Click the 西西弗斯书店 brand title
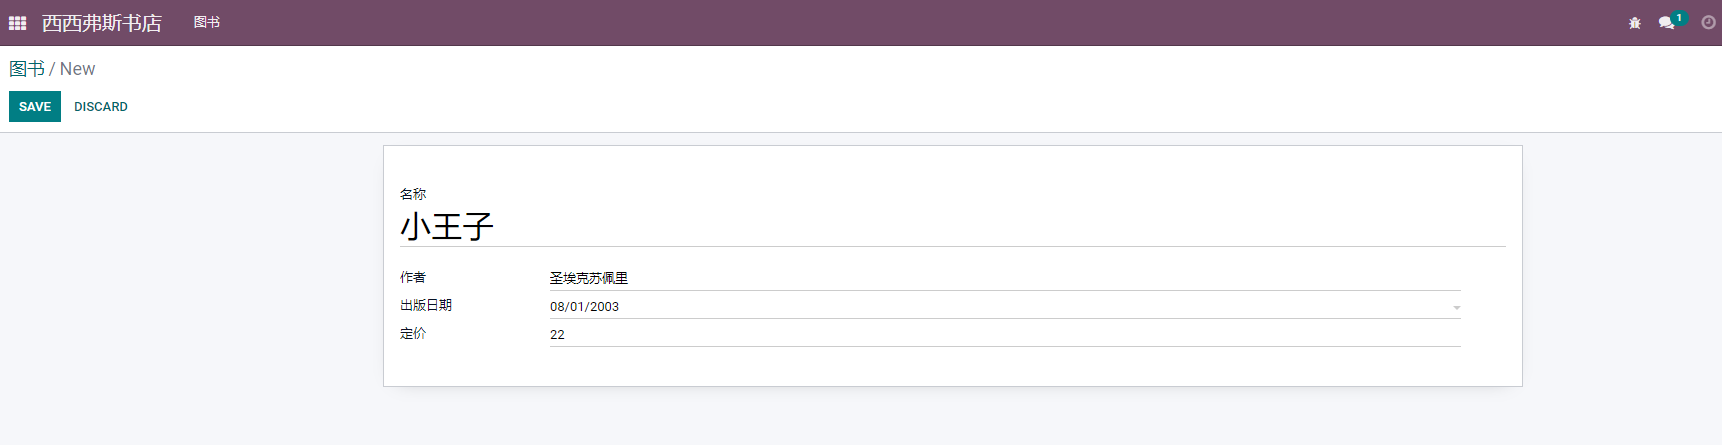 (102, 23)
